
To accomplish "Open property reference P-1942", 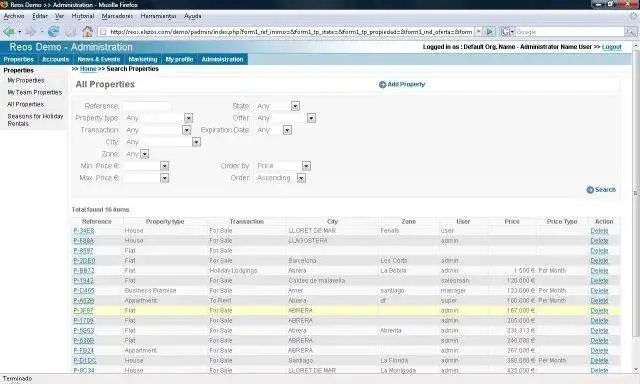I will [x=83, y=281].
